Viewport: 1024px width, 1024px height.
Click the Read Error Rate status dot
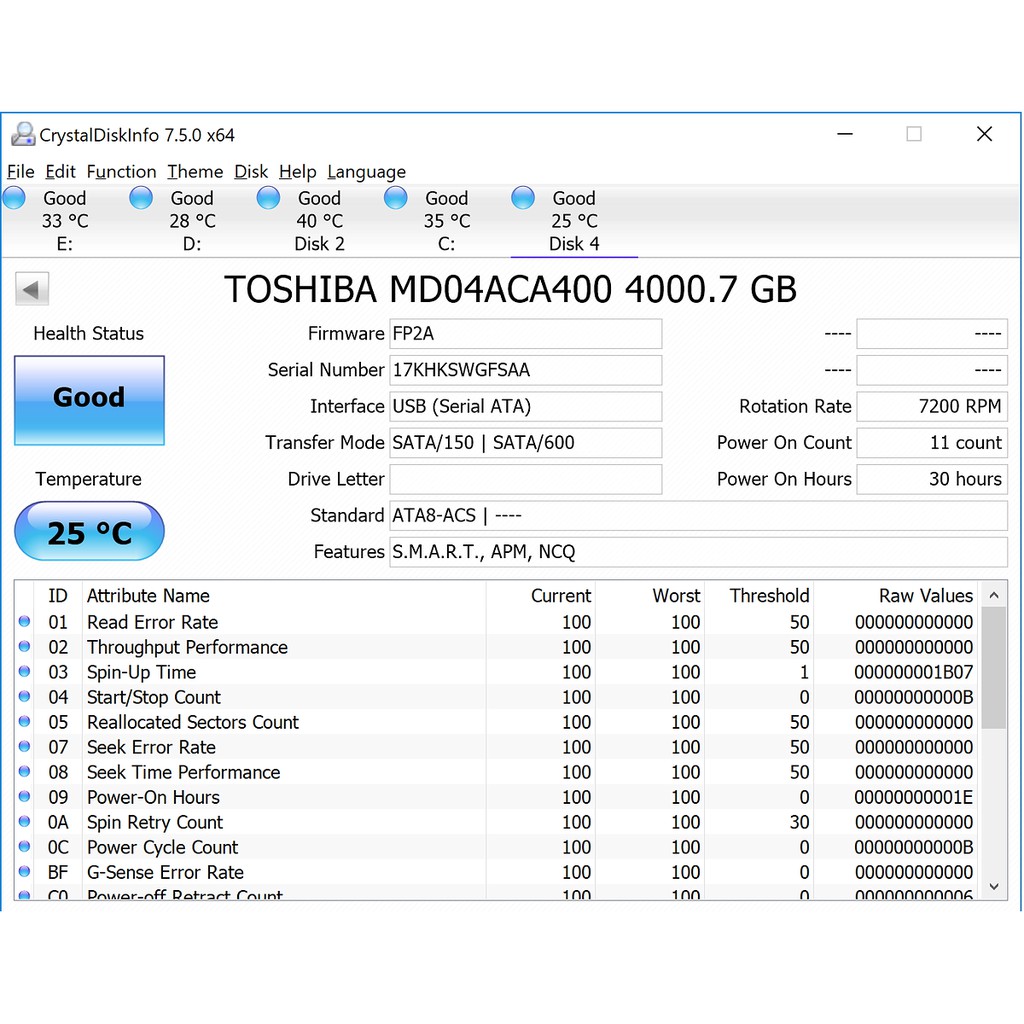coord(24,622)
